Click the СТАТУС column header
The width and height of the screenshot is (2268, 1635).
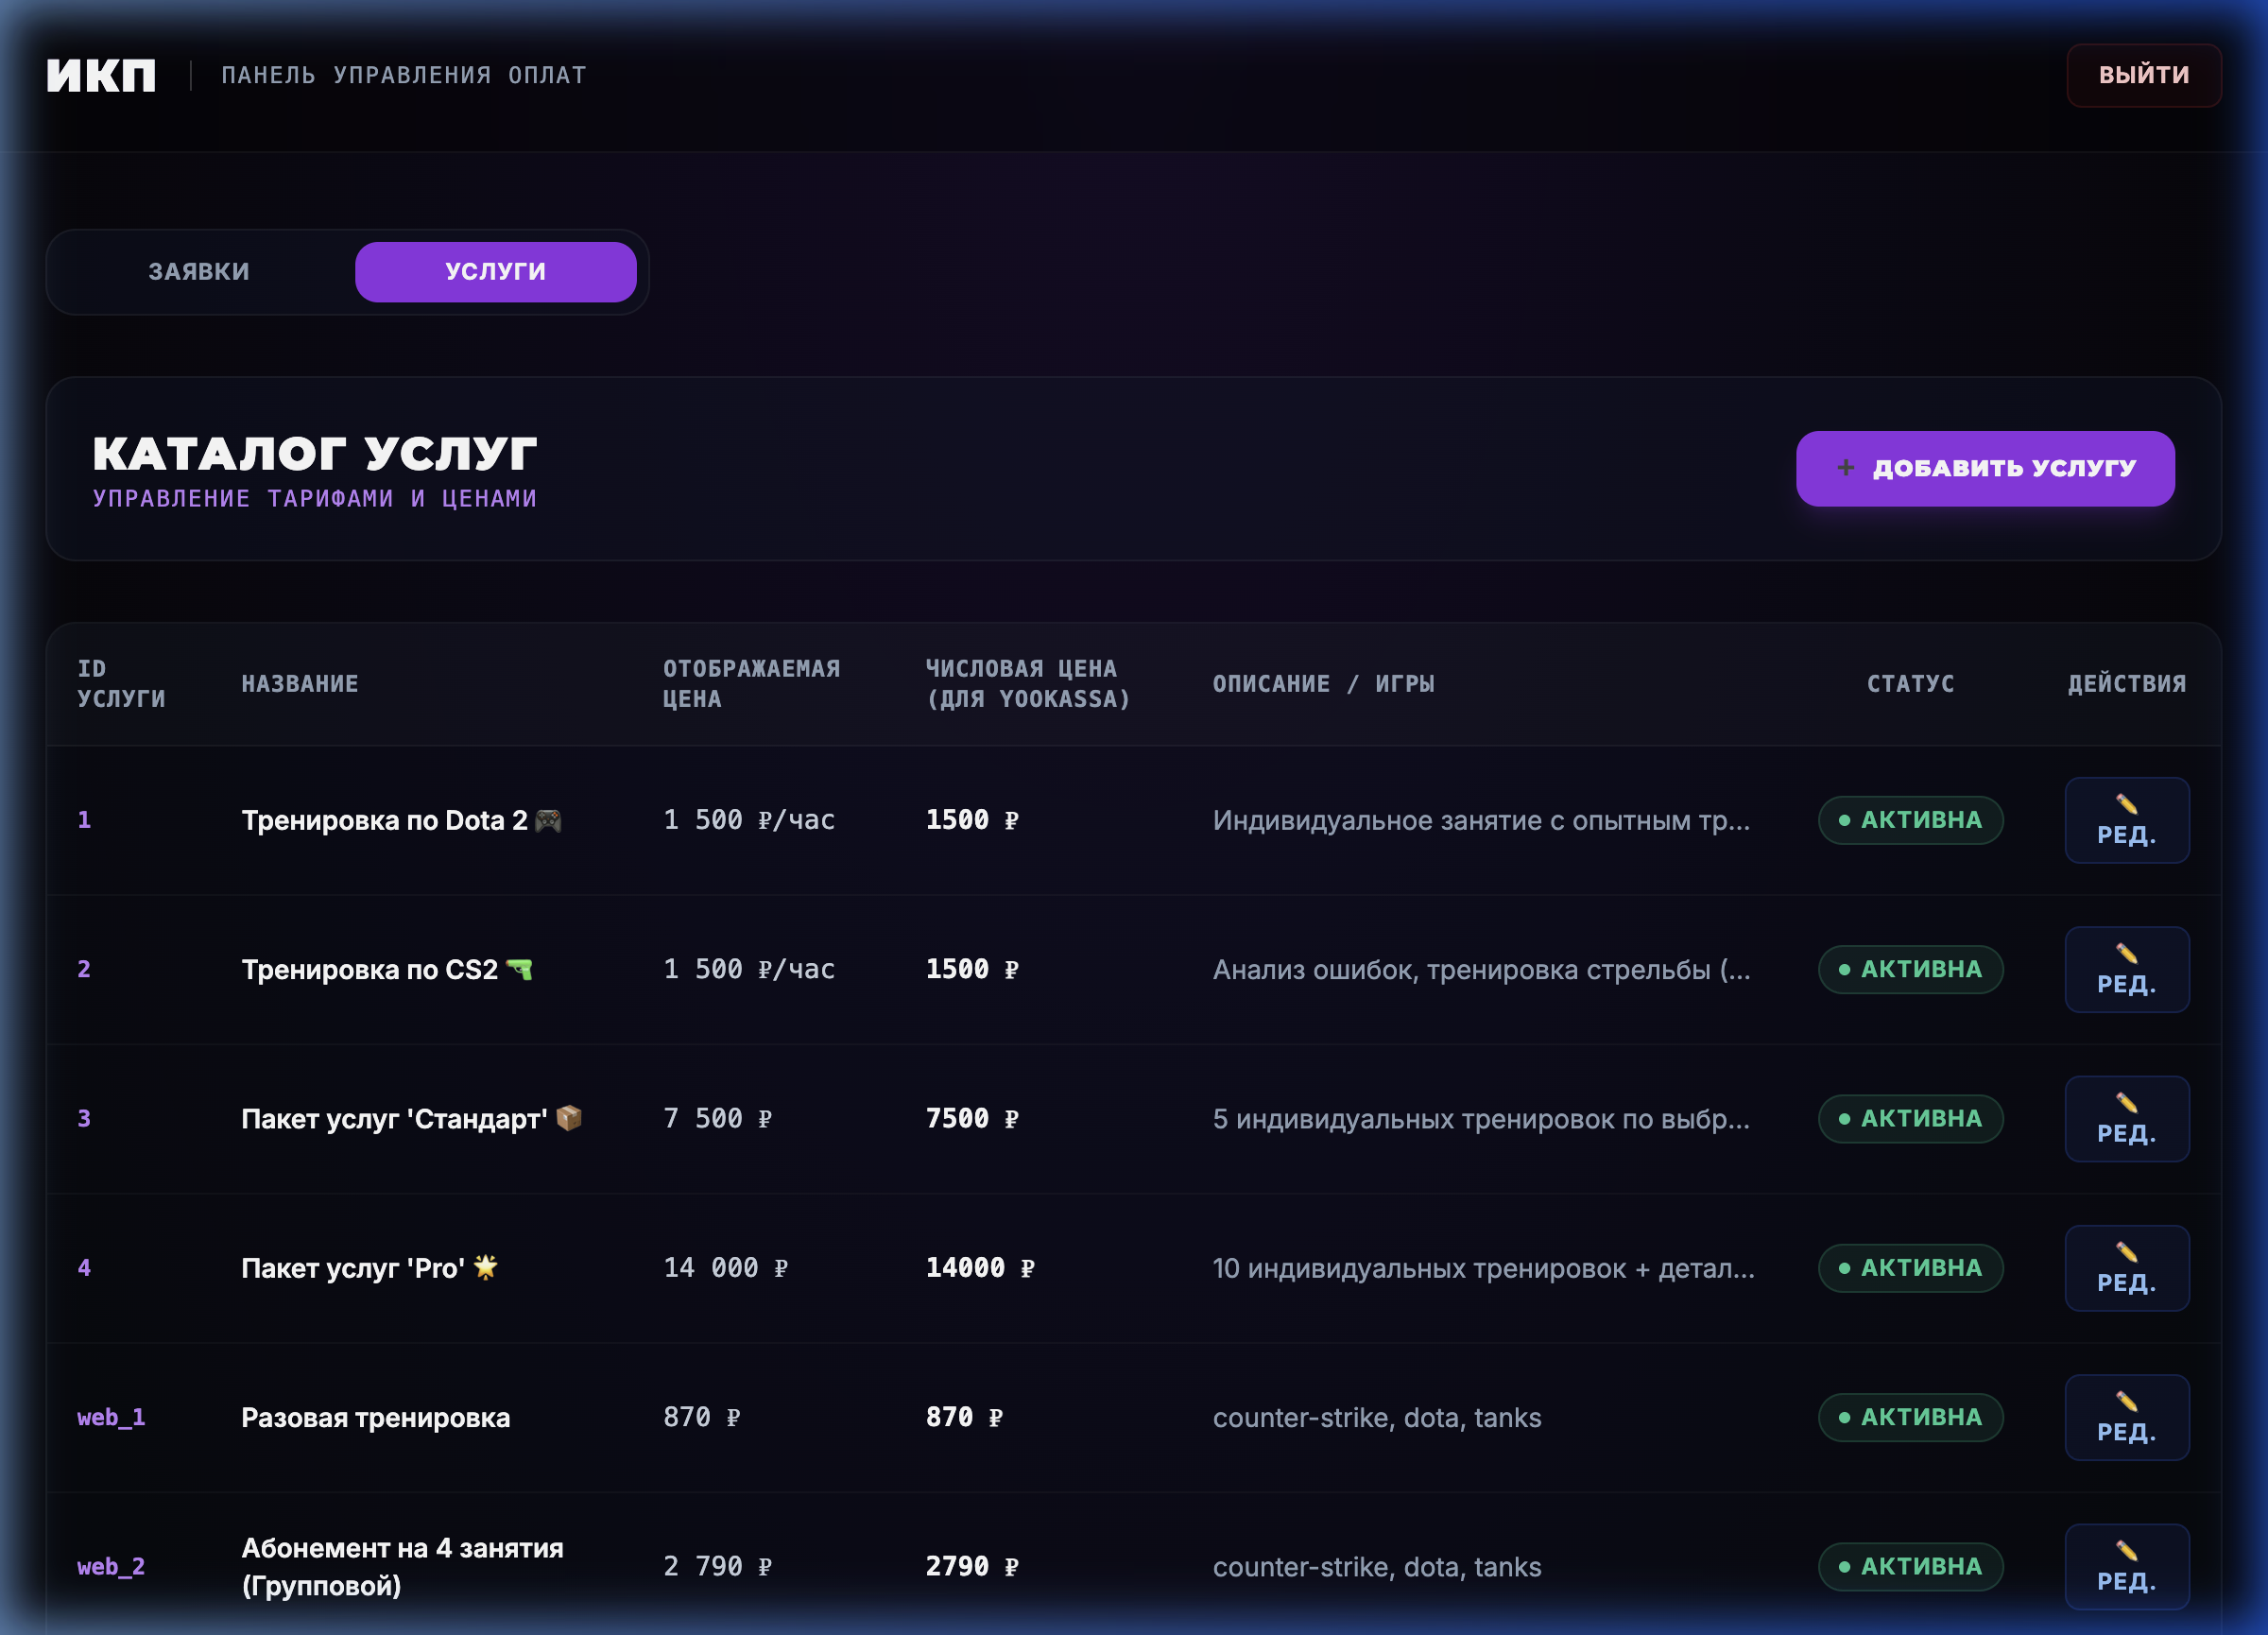[x=1910, y=683]
